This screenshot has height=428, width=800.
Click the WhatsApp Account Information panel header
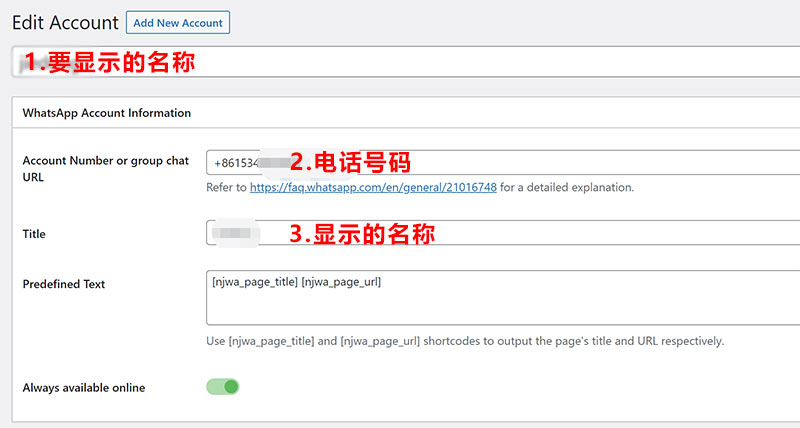(107, 113)
